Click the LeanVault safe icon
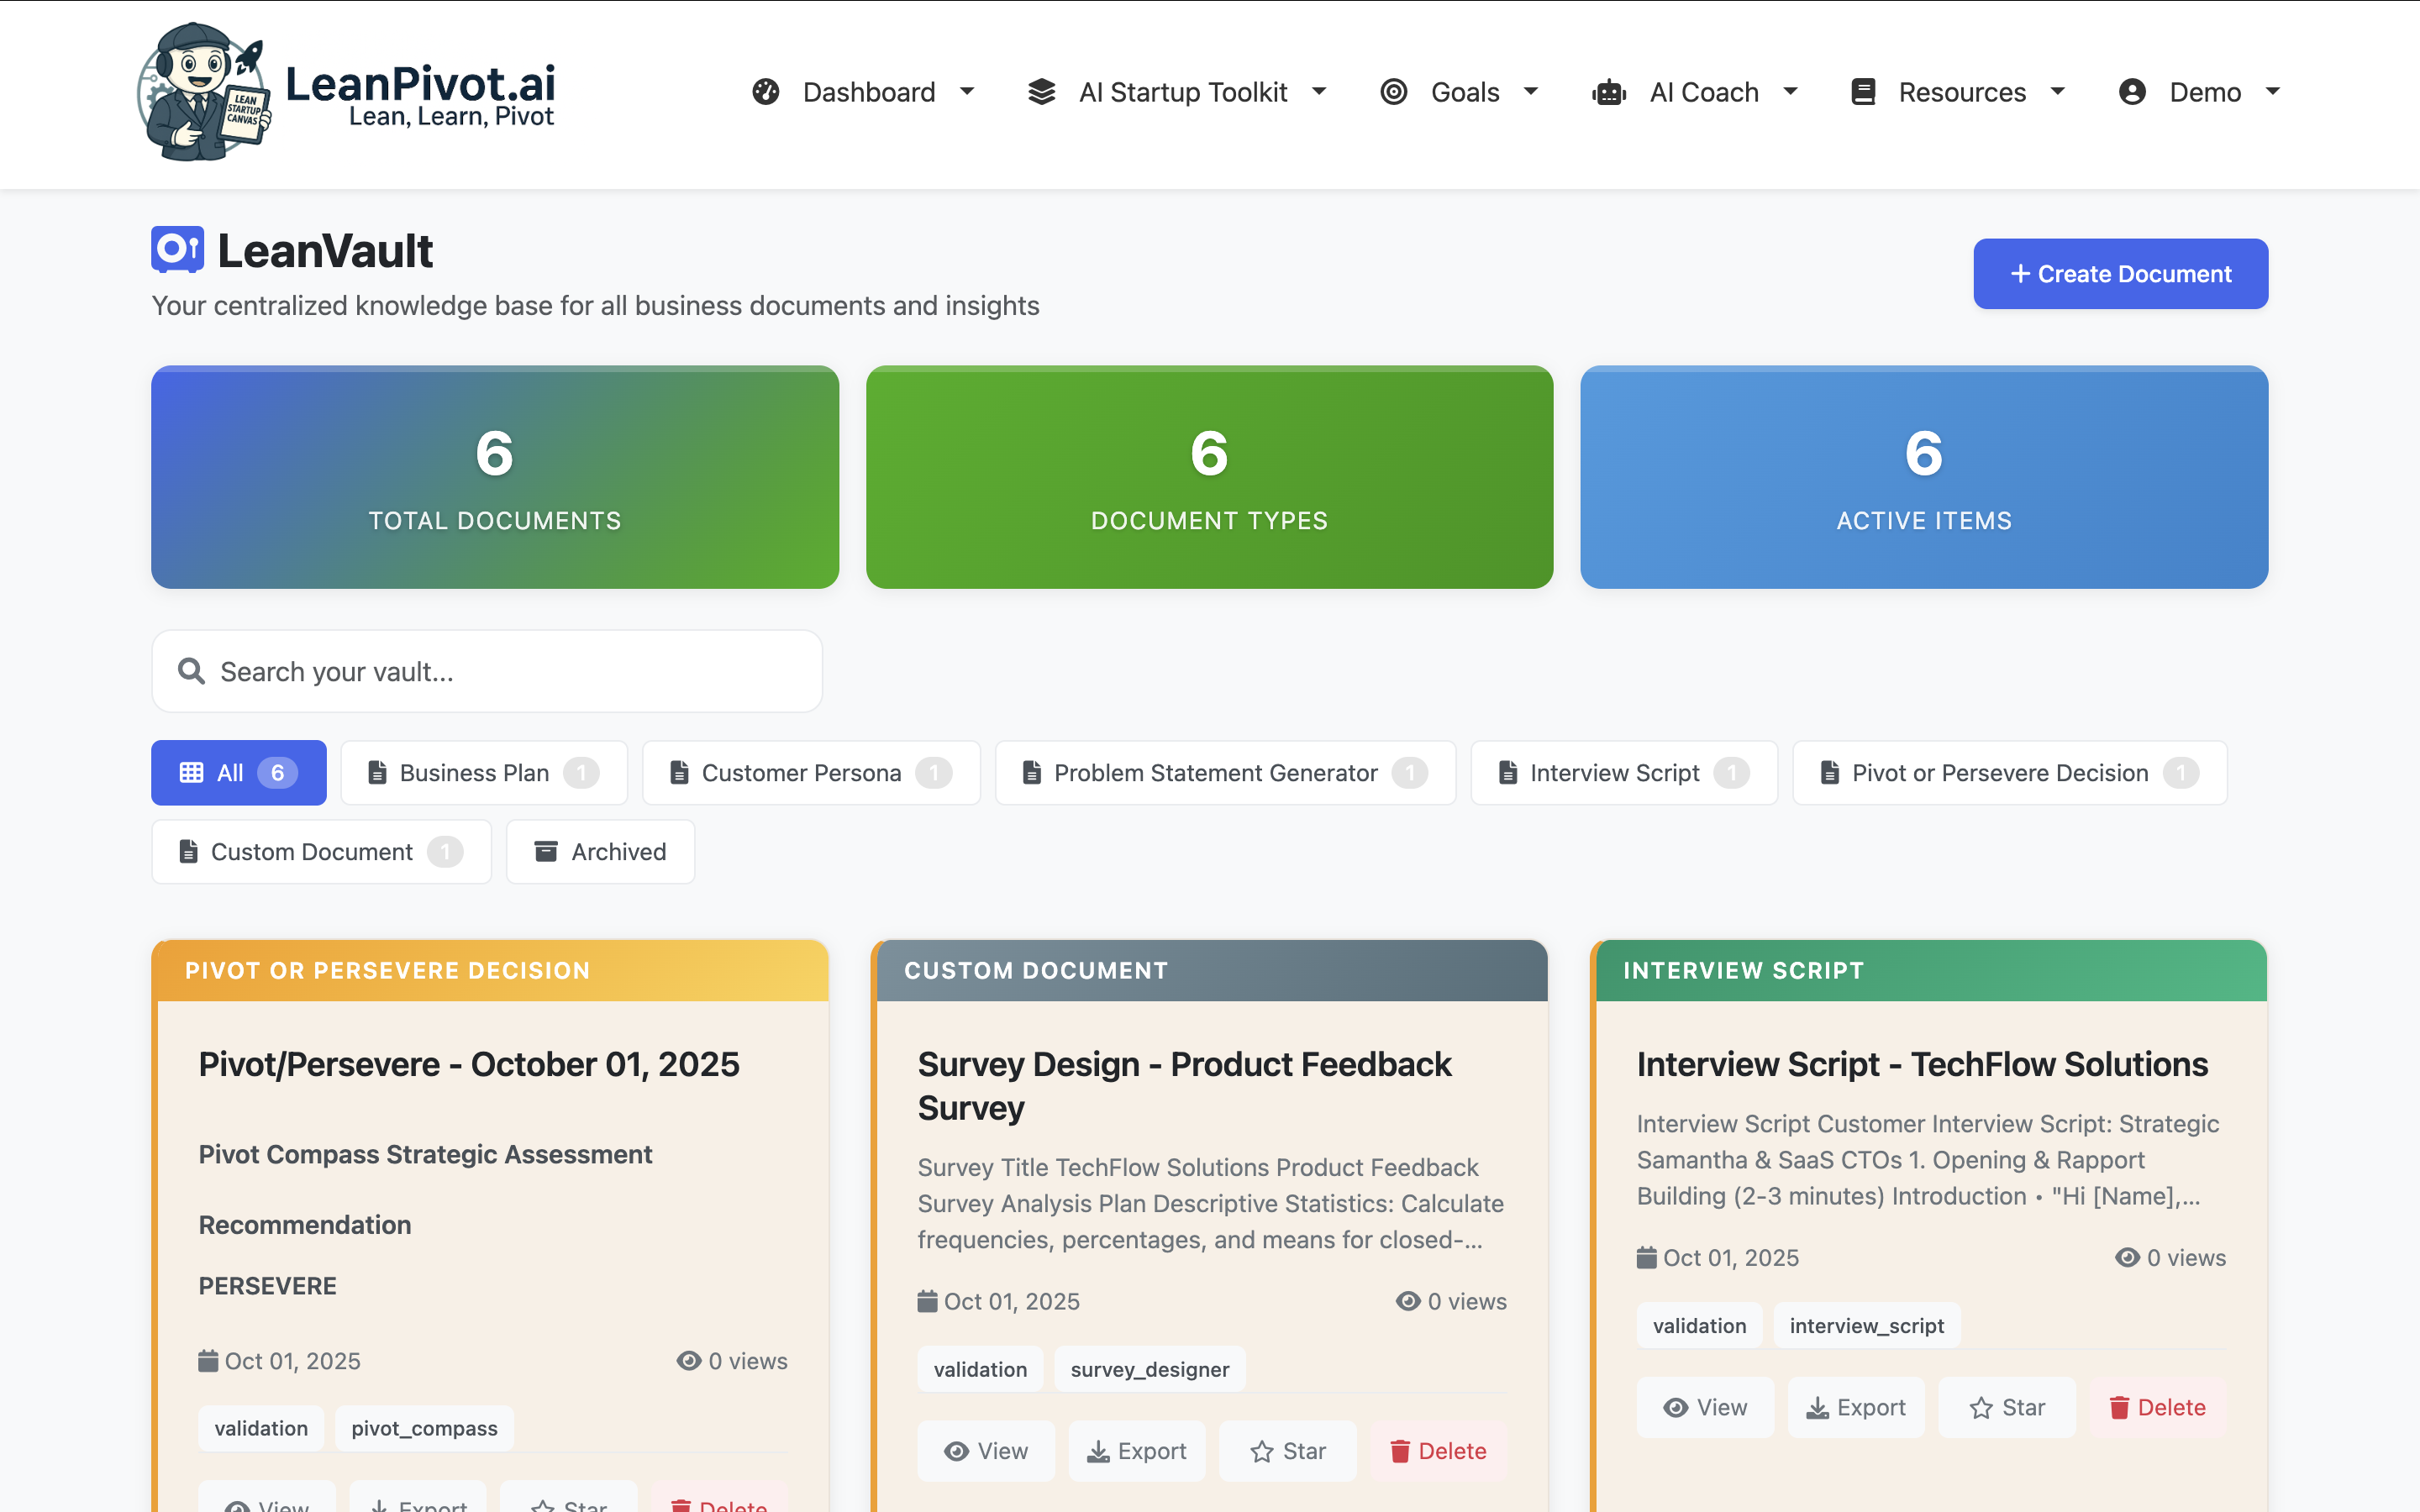Image resolution: width=2420 pixels, height=1512 pixels. pos(177,249)
